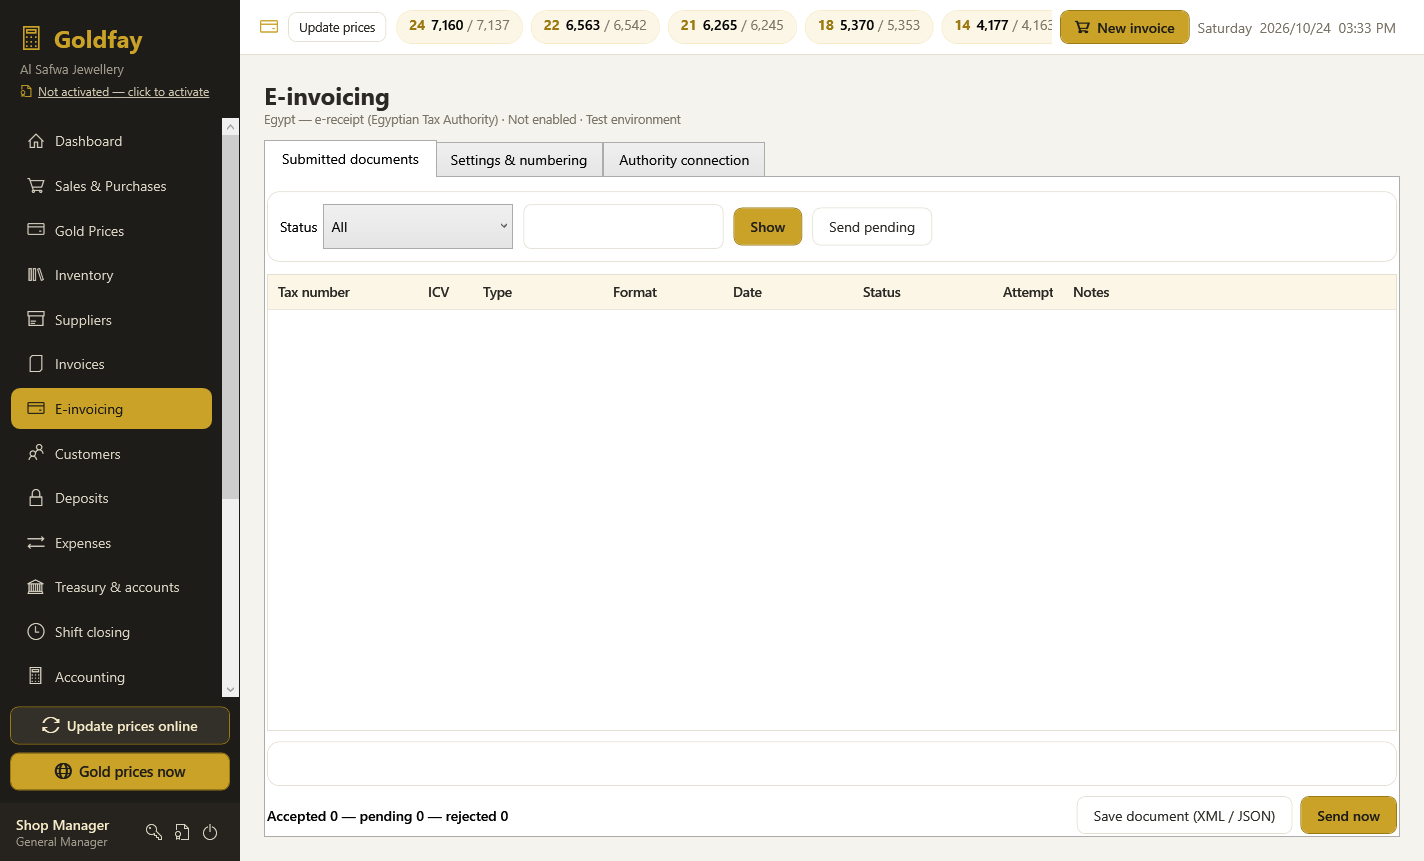Click the Send now button
The image size is (1424, 861).
pos(1348,816)
